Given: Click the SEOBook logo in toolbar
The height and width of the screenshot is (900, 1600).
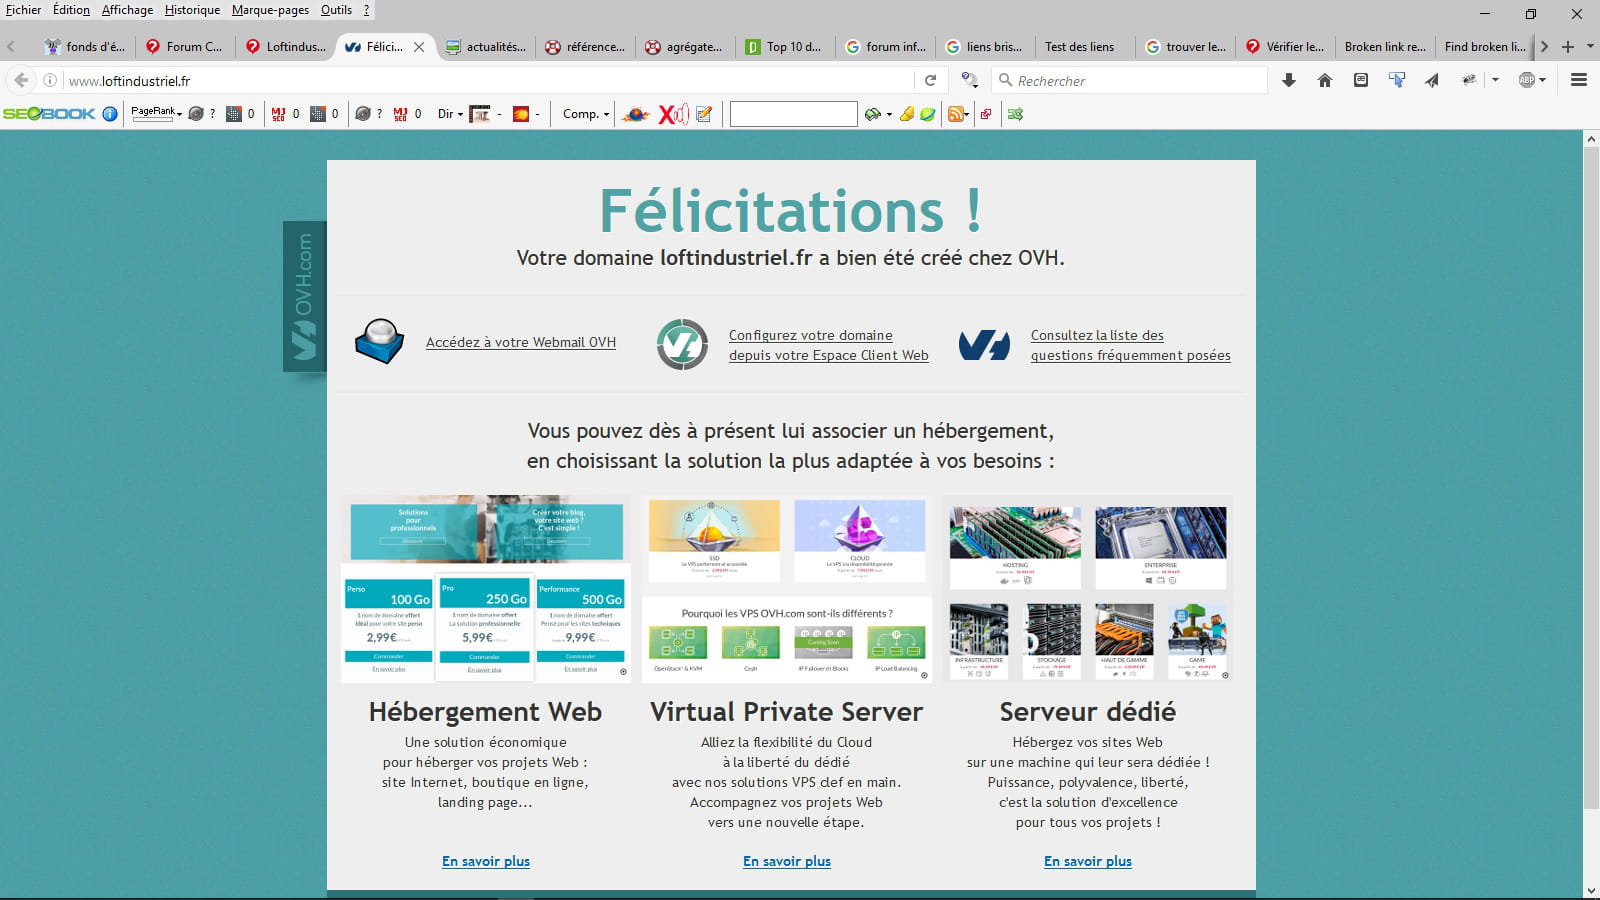Looking at the screenshot, I should pyautogui.click(x=49, y=114).
